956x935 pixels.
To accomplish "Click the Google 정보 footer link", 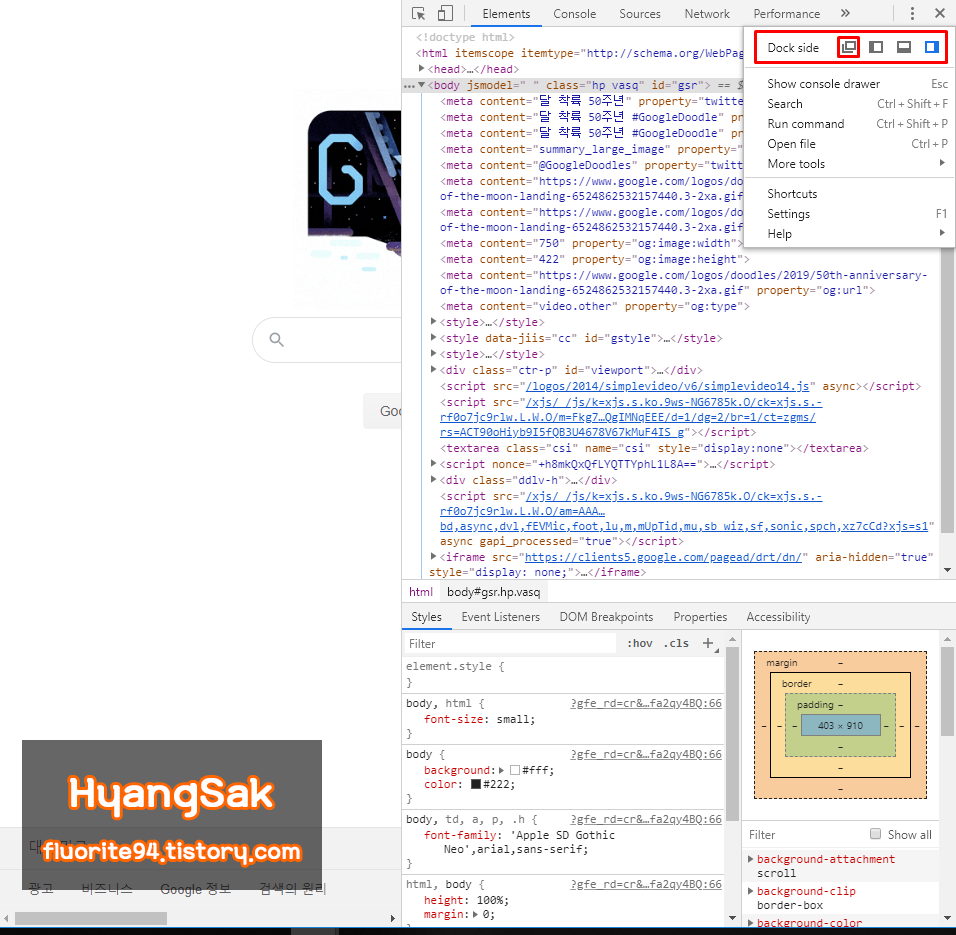I will point(196,889).
